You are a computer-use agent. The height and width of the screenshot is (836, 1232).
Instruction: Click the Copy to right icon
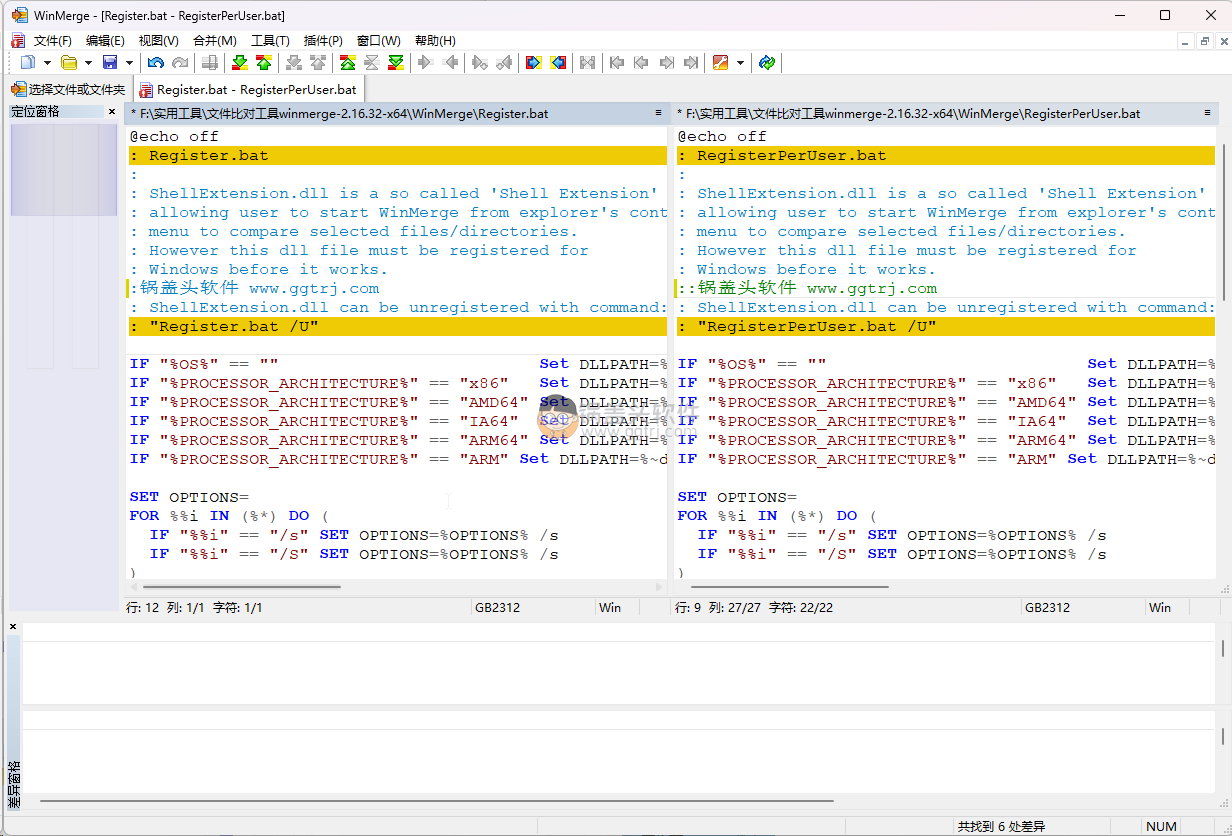pos(426,62)
